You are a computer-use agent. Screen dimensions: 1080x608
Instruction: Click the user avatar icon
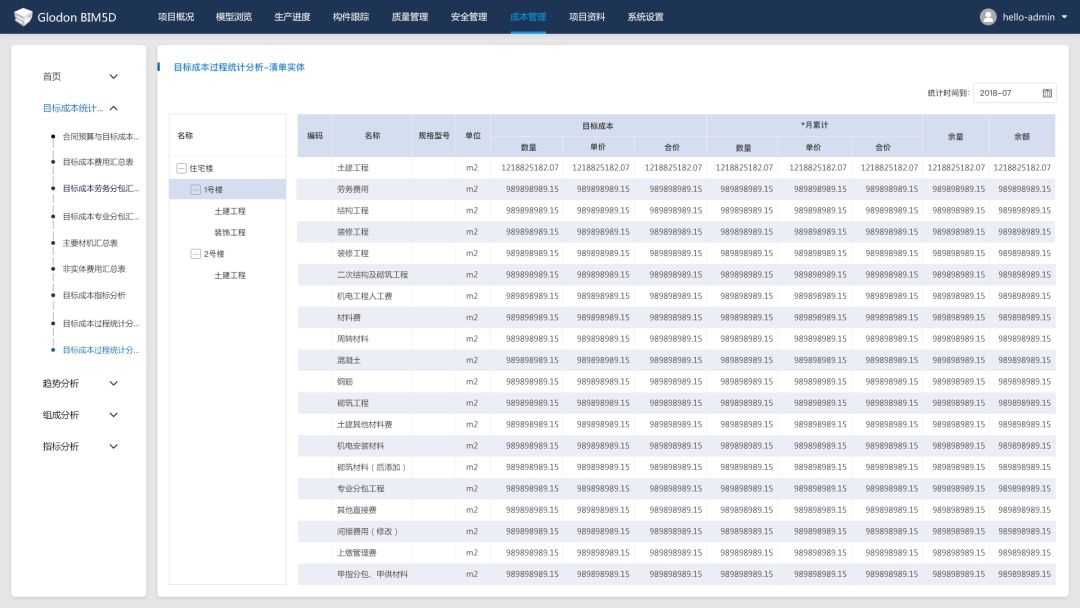(x=988, y=17)
